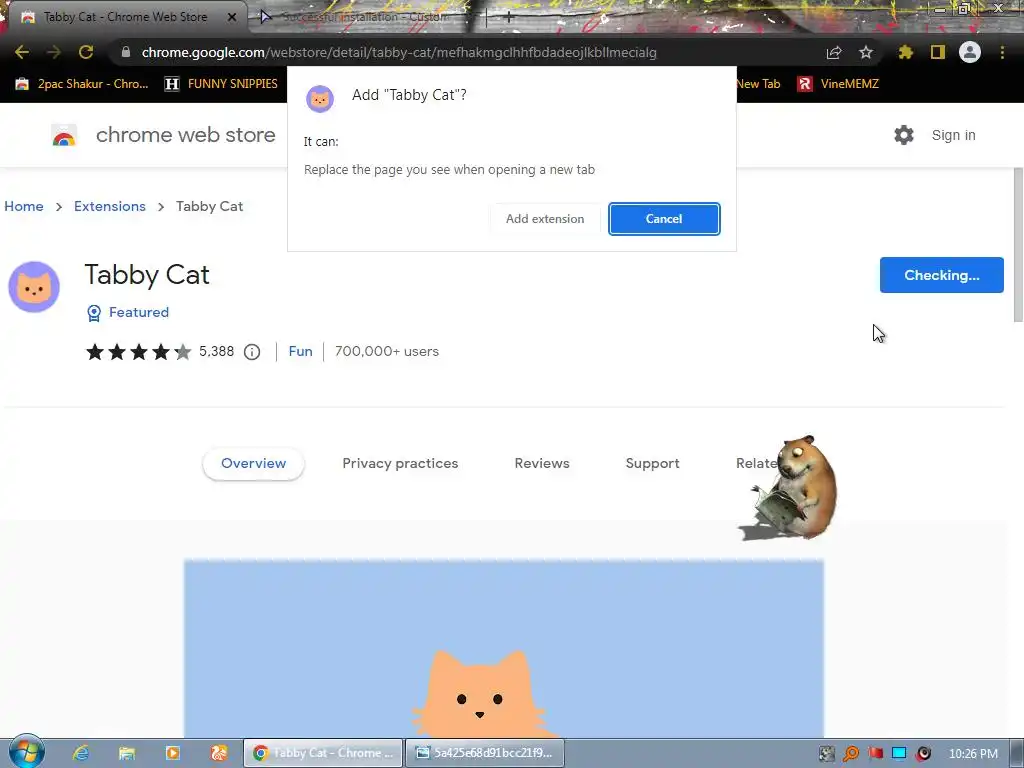Open the Chrome three-dot menu
Screen dimensions: 1024x768
click(1002, 52)
